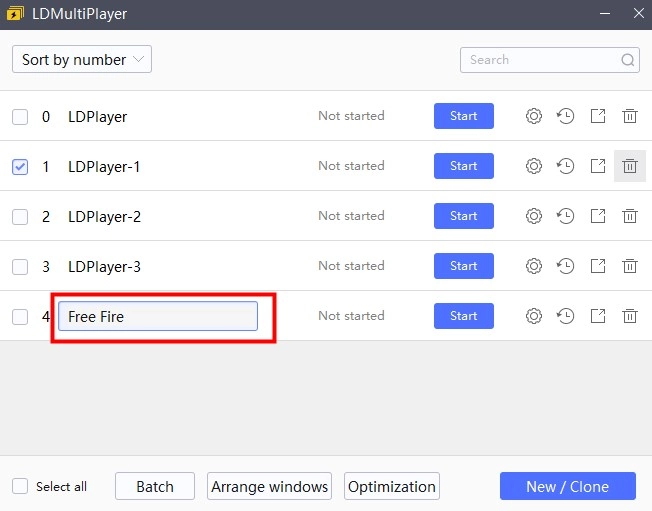The height and width of the screenshot is (511, 652).
Task: Tick the checkbox for row 4 Free Fire
Action: point(20,317)
